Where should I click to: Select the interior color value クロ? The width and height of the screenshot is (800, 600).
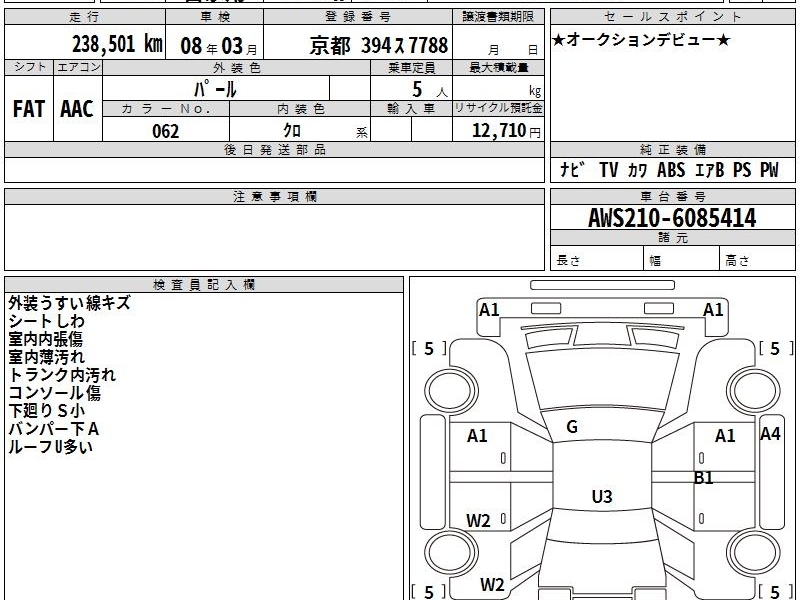(x=292, y=131)
